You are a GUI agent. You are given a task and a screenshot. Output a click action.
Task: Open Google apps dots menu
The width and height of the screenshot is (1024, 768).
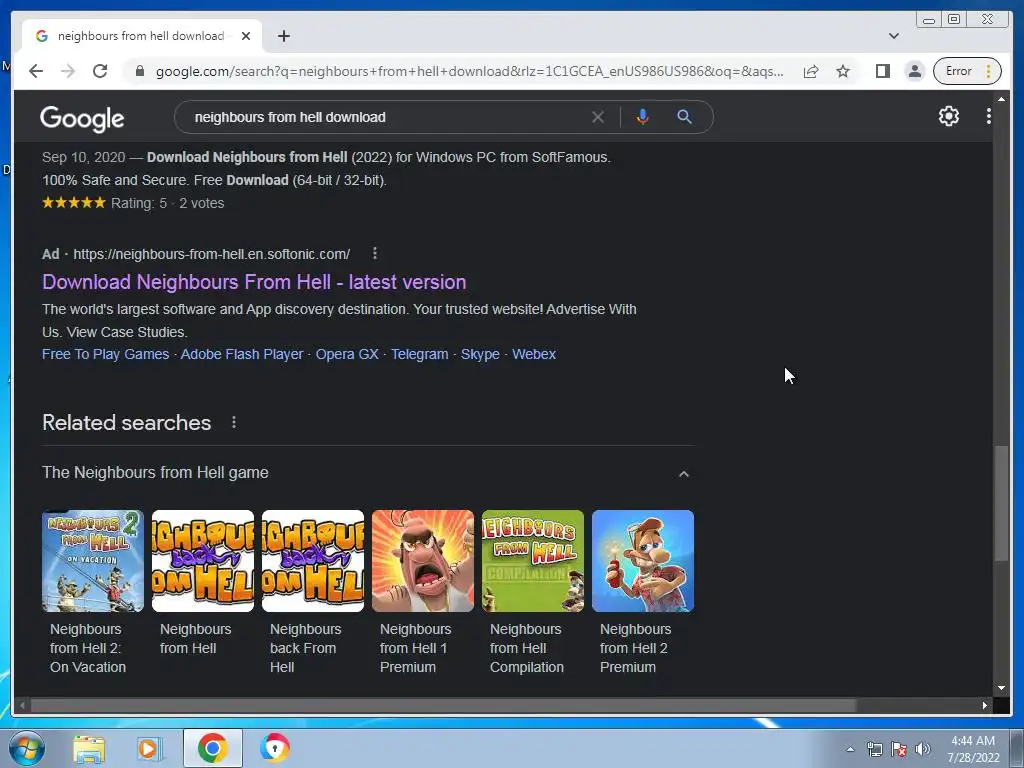pyautogui.click(x=988, y=116)
